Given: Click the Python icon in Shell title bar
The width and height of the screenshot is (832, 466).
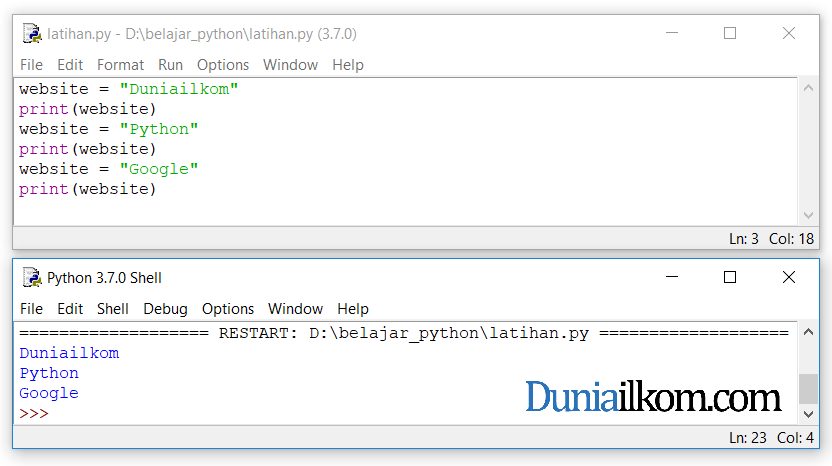Looking at the screenshot, I should pos(32,278).
